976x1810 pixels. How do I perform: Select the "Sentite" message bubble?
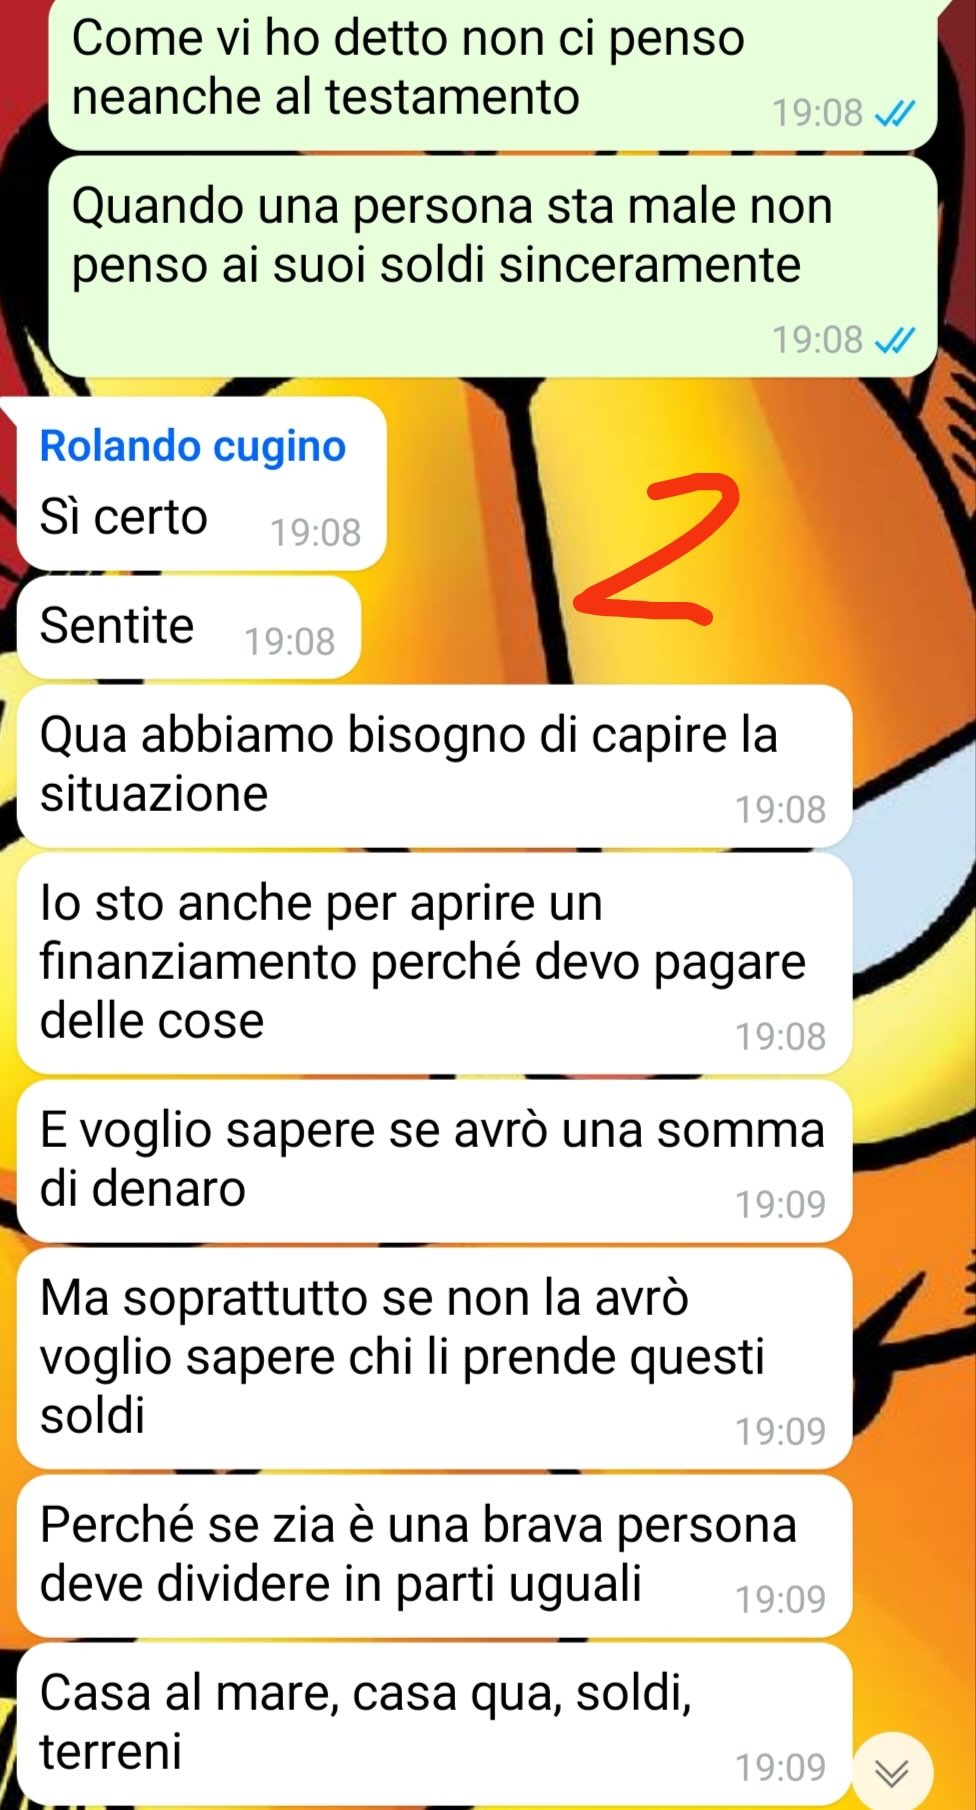189,627
